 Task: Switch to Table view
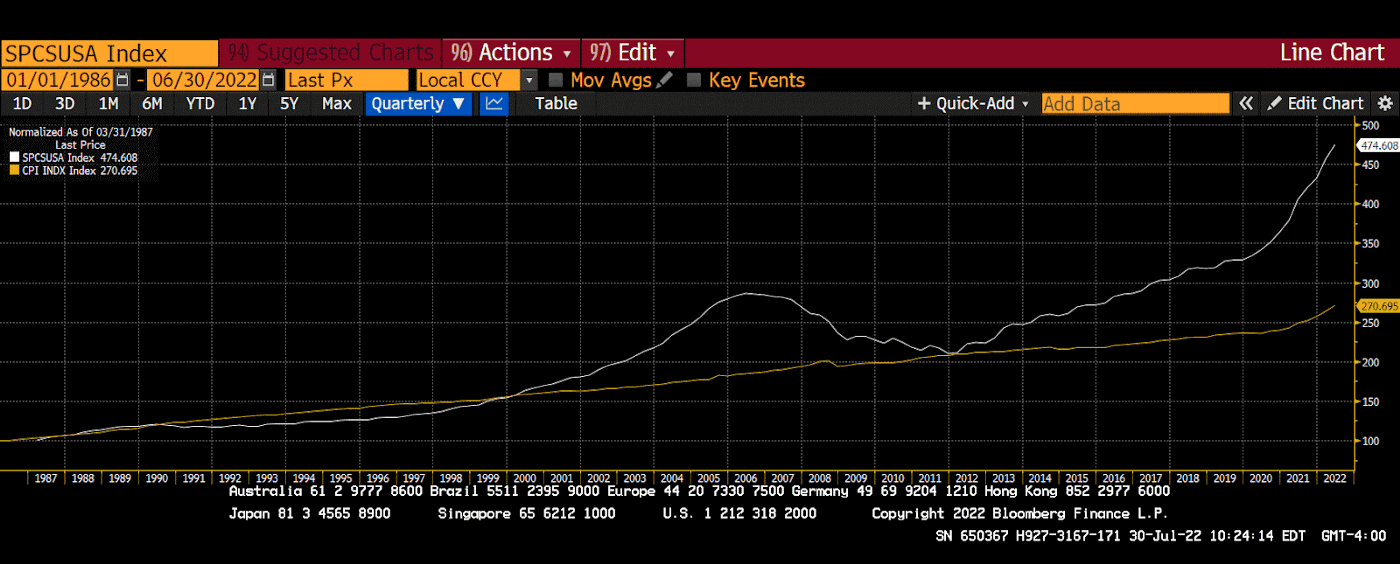point(556,103)
